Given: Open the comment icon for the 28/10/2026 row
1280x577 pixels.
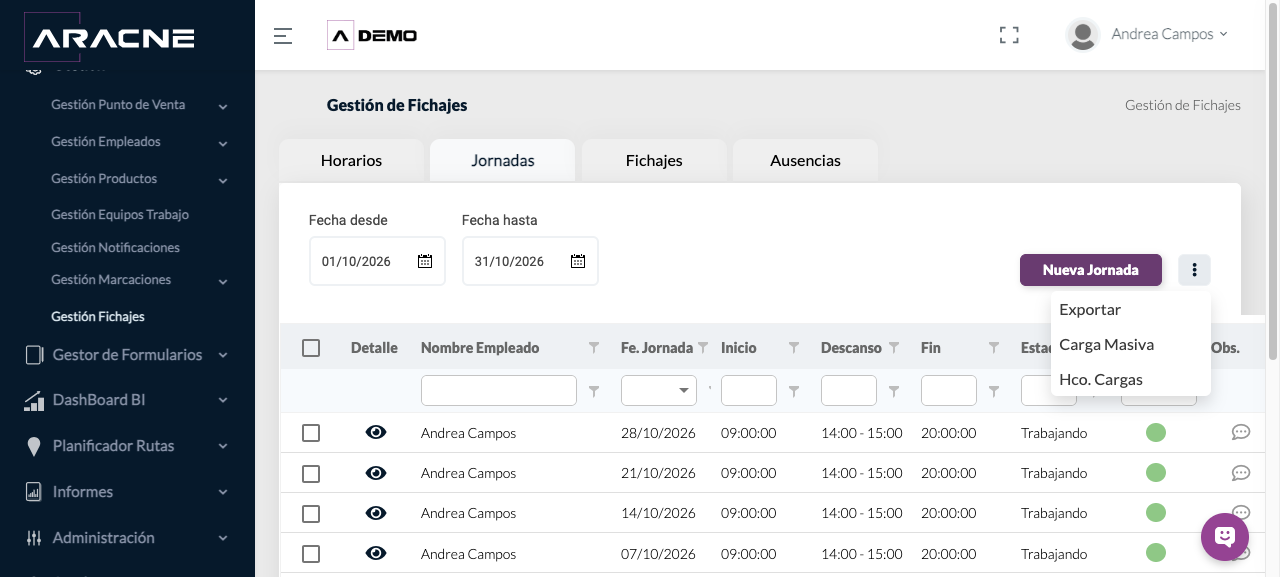Looking at the screenshot, I should pos(1241,432).
